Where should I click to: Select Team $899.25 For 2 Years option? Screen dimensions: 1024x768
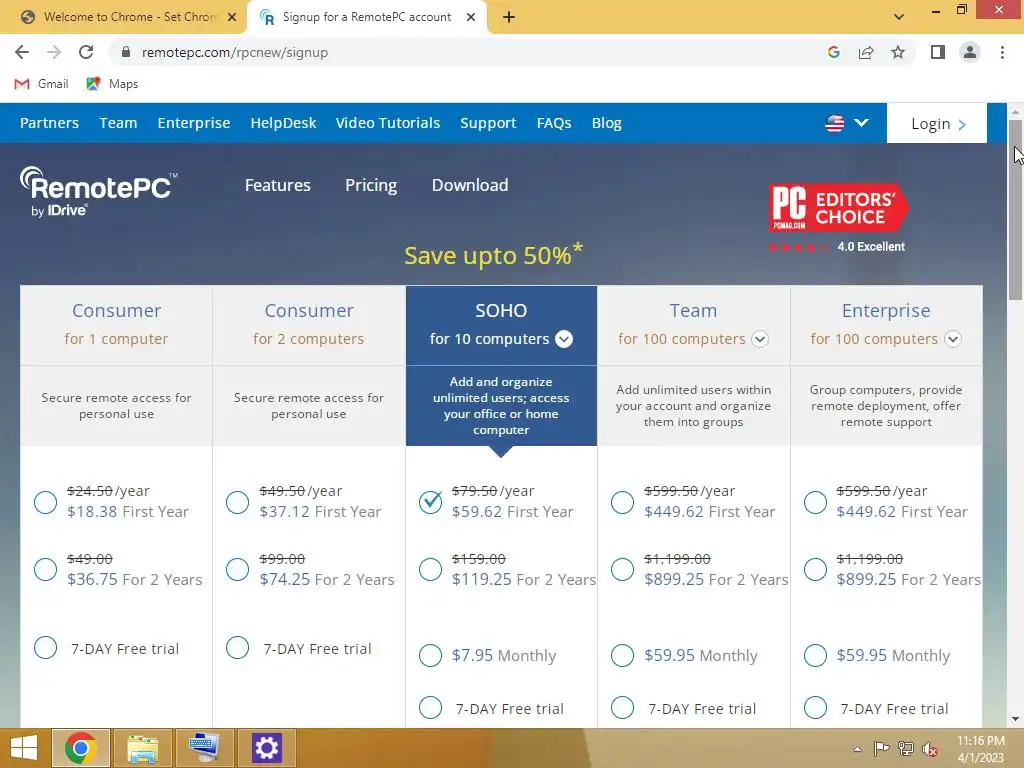(622, 569)
